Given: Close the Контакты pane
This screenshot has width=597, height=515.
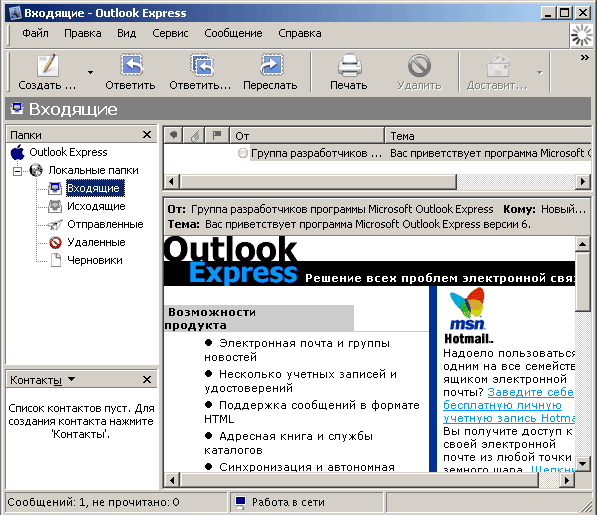Looking at the screenshot, I should point(147,380).
